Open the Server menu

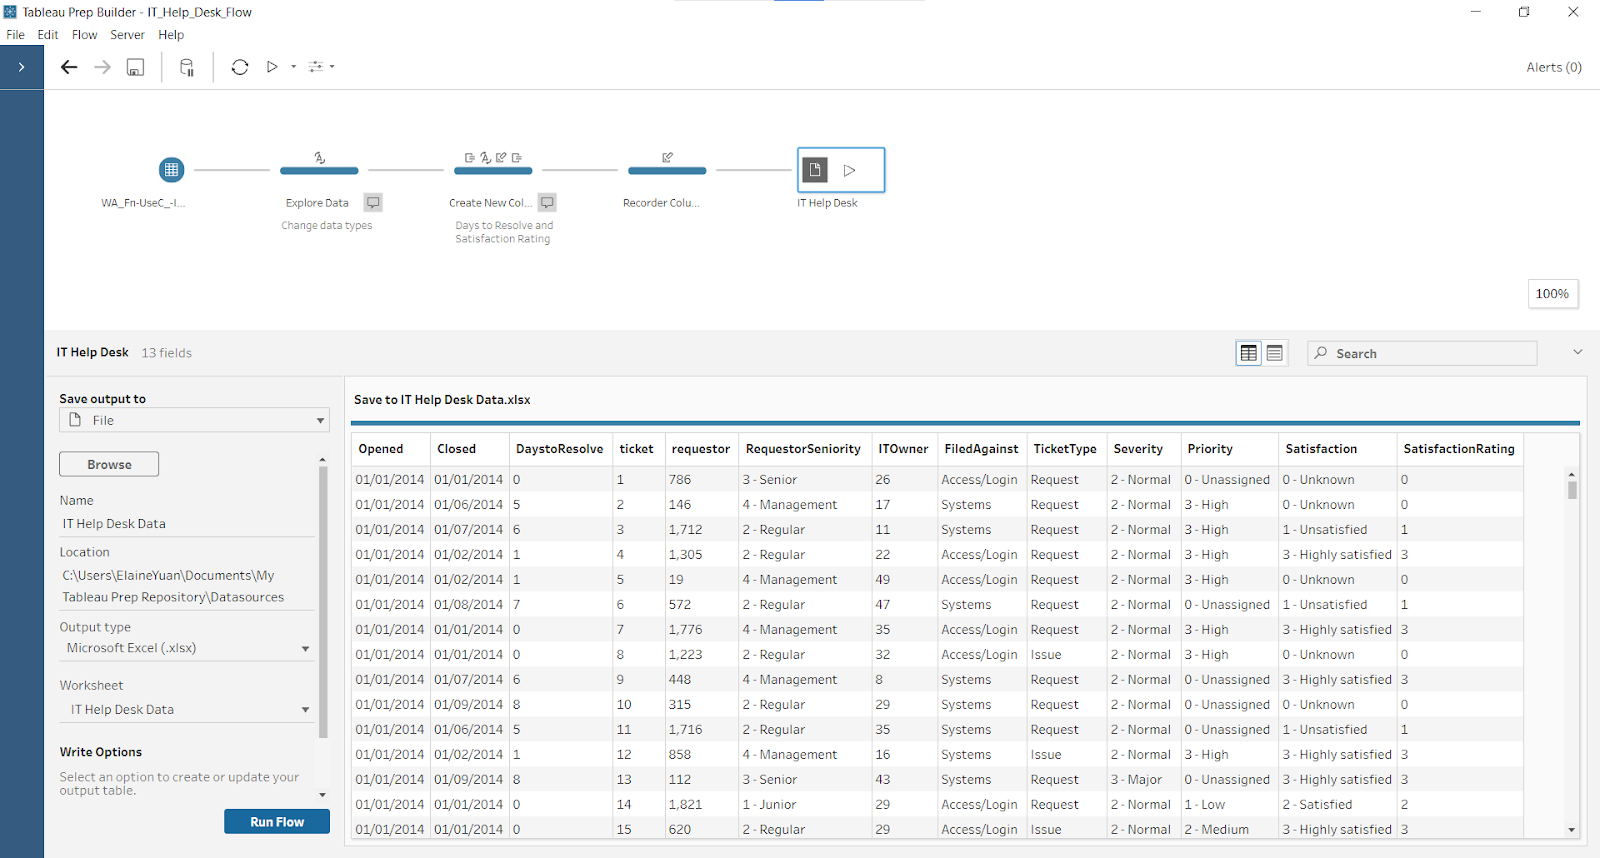(x=127, y=34)
